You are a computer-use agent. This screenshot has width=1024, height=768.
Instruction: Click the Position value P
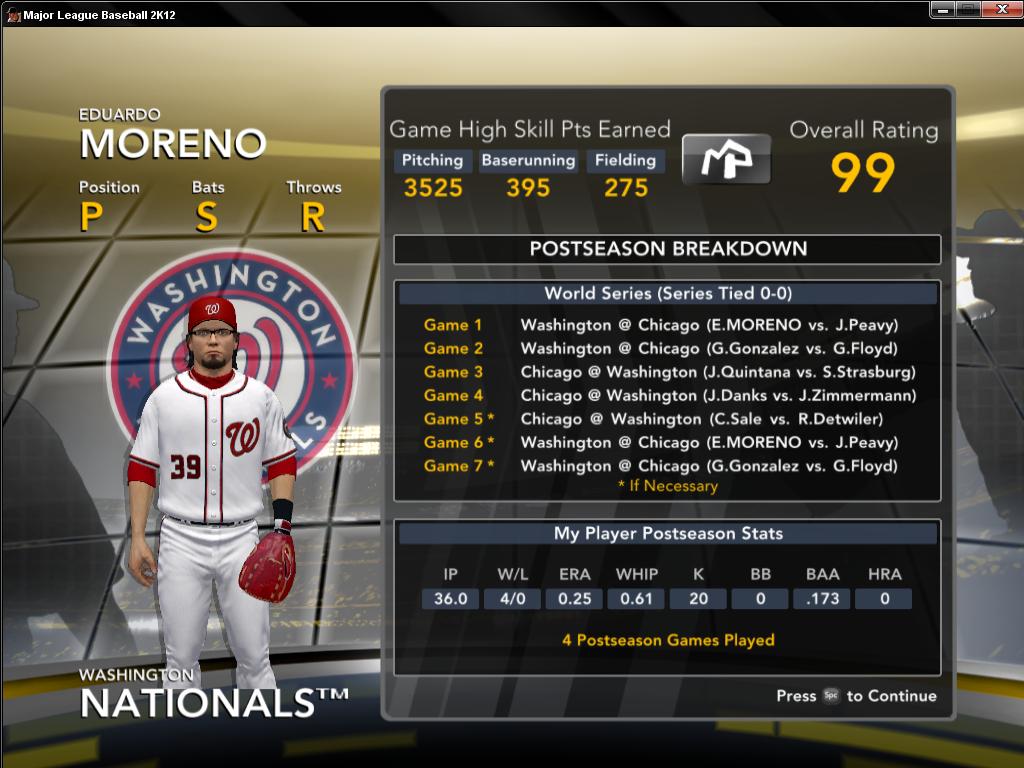(91, 217)
